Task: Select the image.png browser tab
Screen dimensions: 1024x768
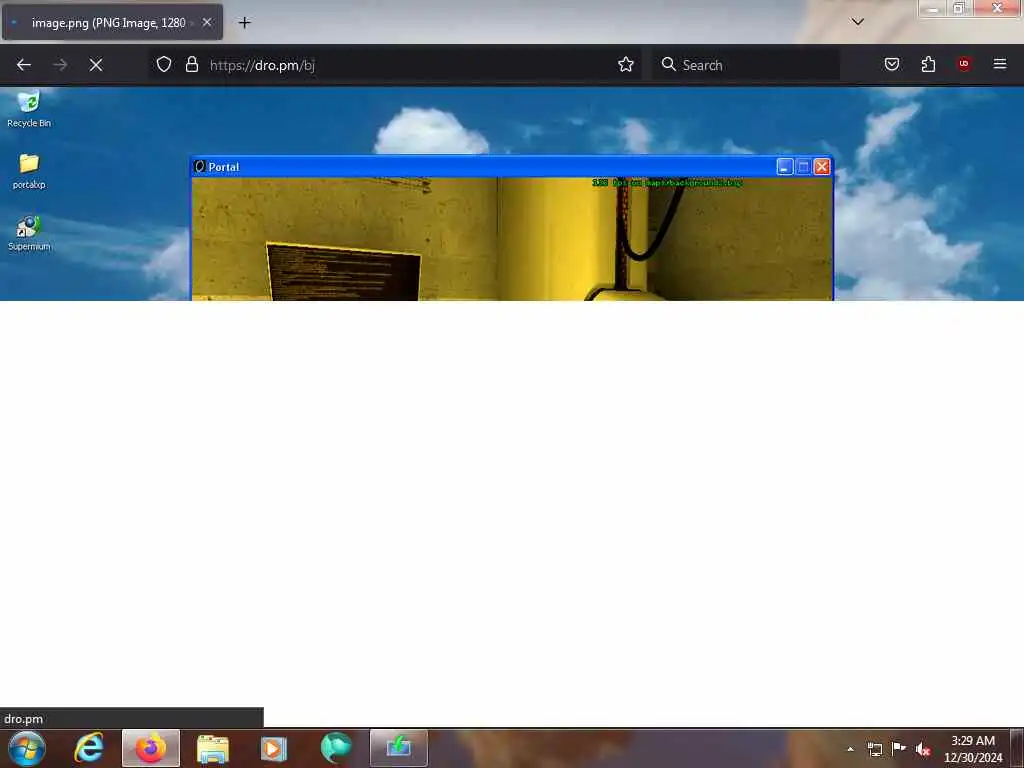Action: 112,22
